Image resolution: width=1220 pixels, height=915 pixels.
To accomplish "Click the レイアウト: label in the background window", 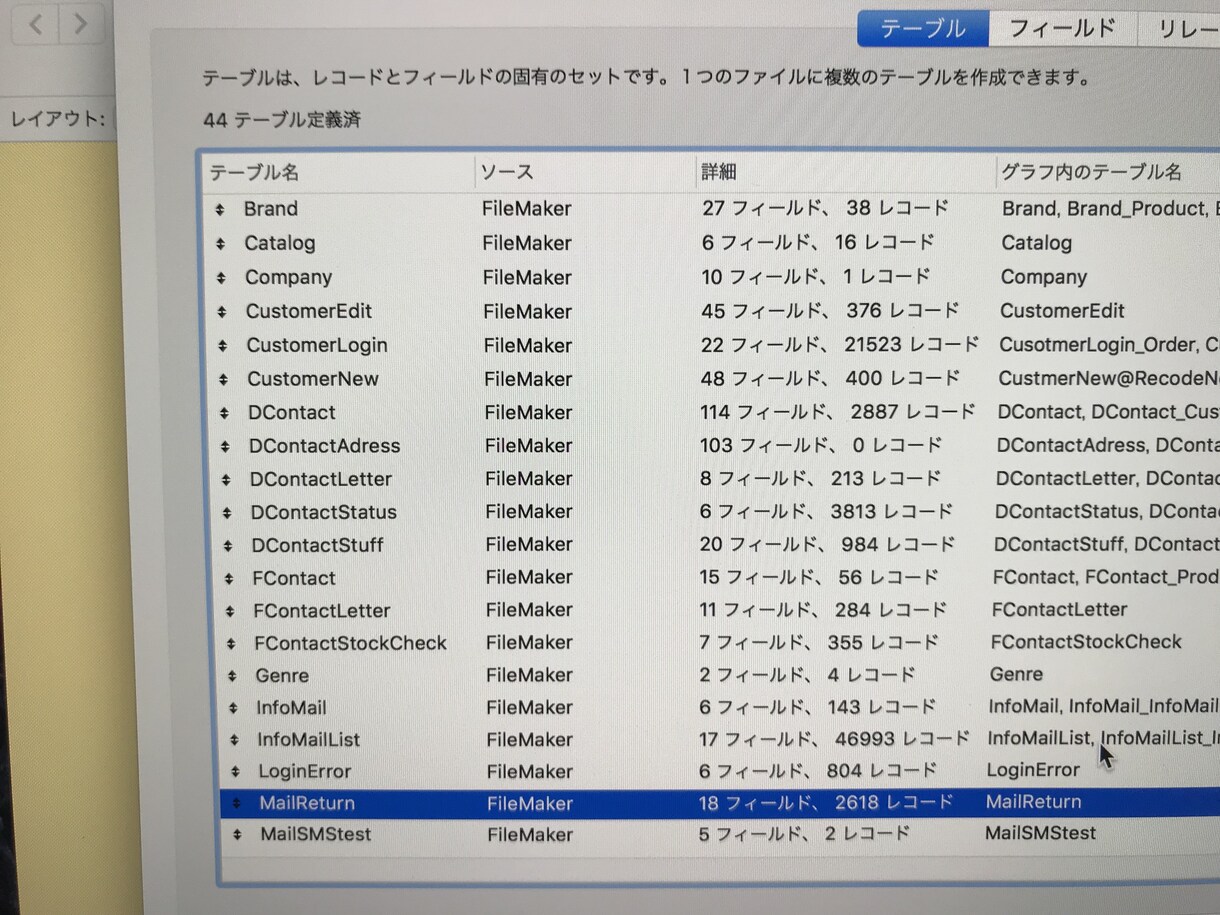I will [57, 119].
